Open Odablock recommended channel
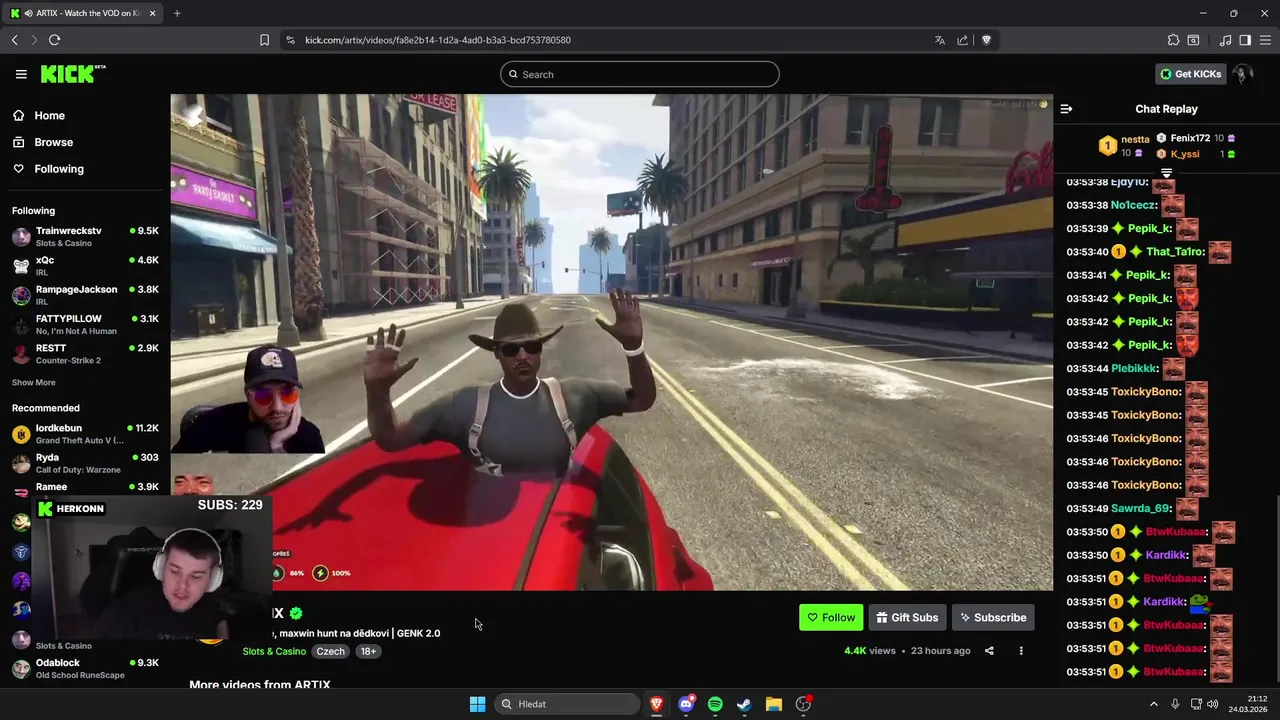 click(x=85, y=668)
